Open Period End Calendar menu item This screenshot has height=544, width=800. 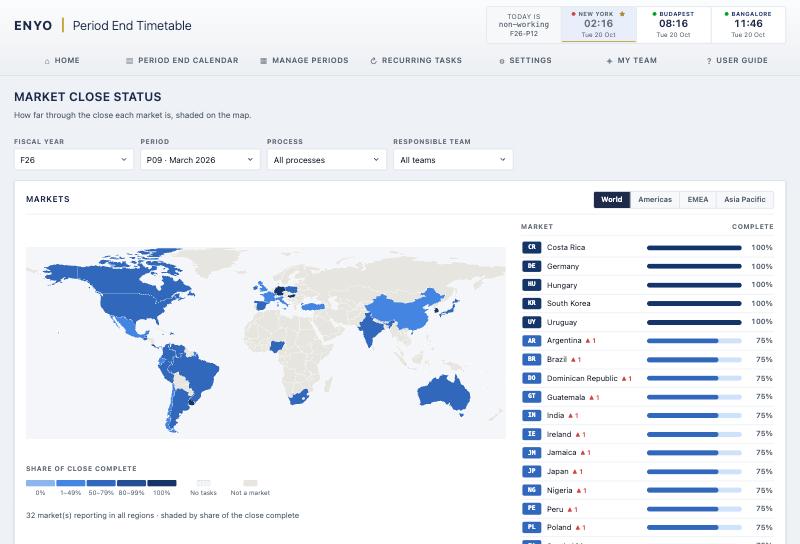182,60
